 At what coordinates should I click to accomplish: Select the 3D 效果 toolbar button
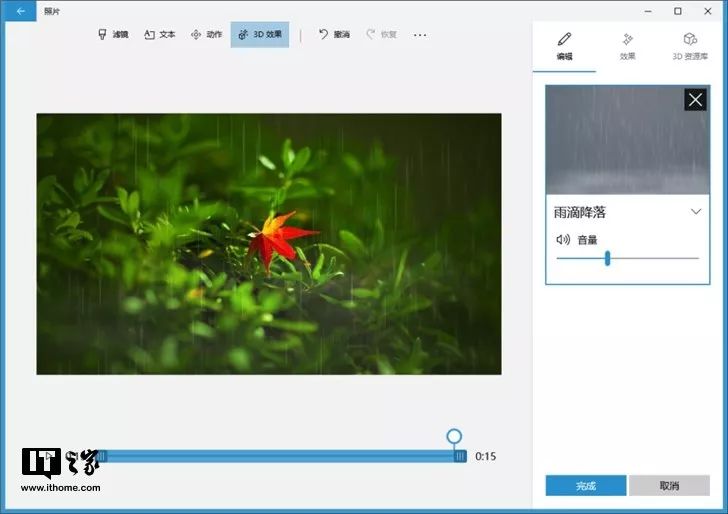(260, 34)
